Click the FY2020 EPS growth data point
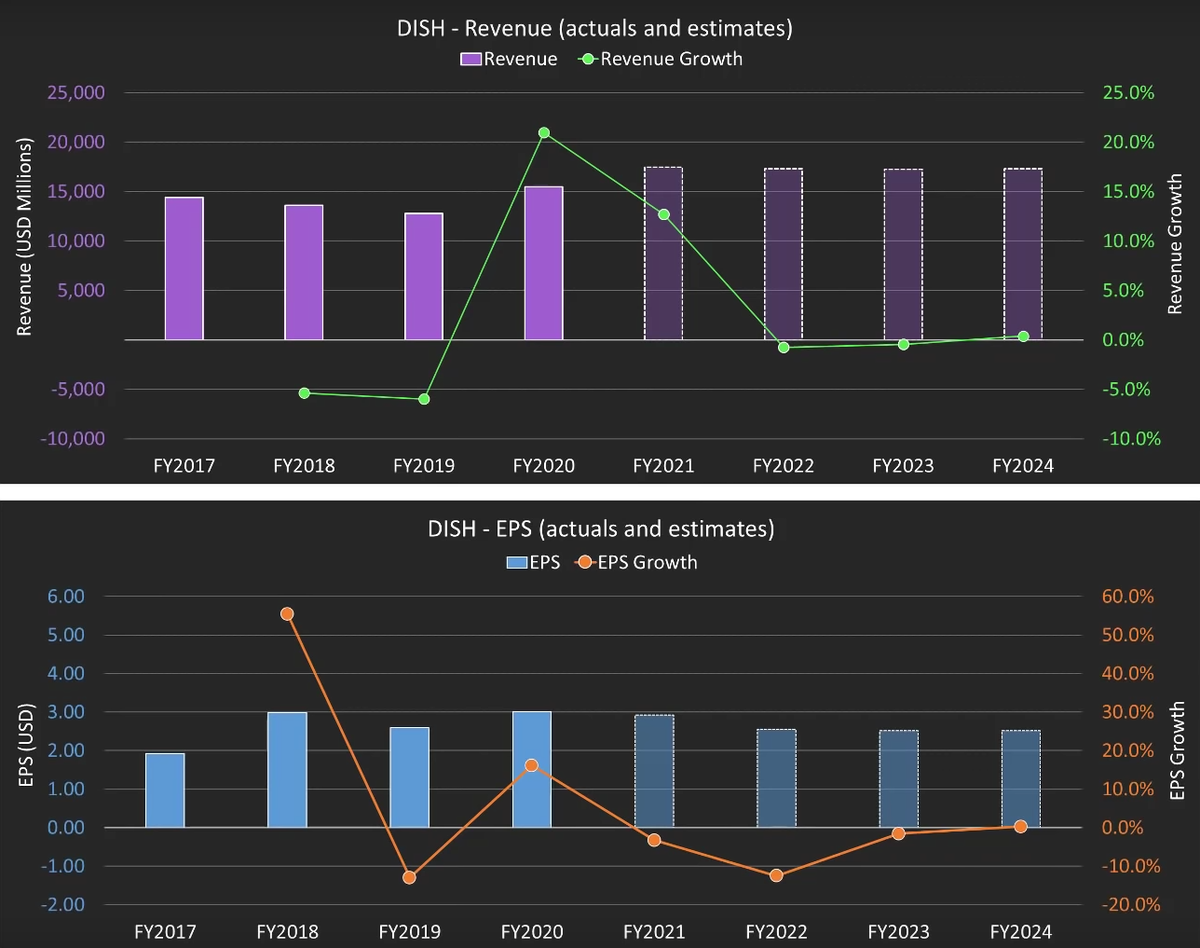This screenshot has height=948, width=1200. click(532, 765)
